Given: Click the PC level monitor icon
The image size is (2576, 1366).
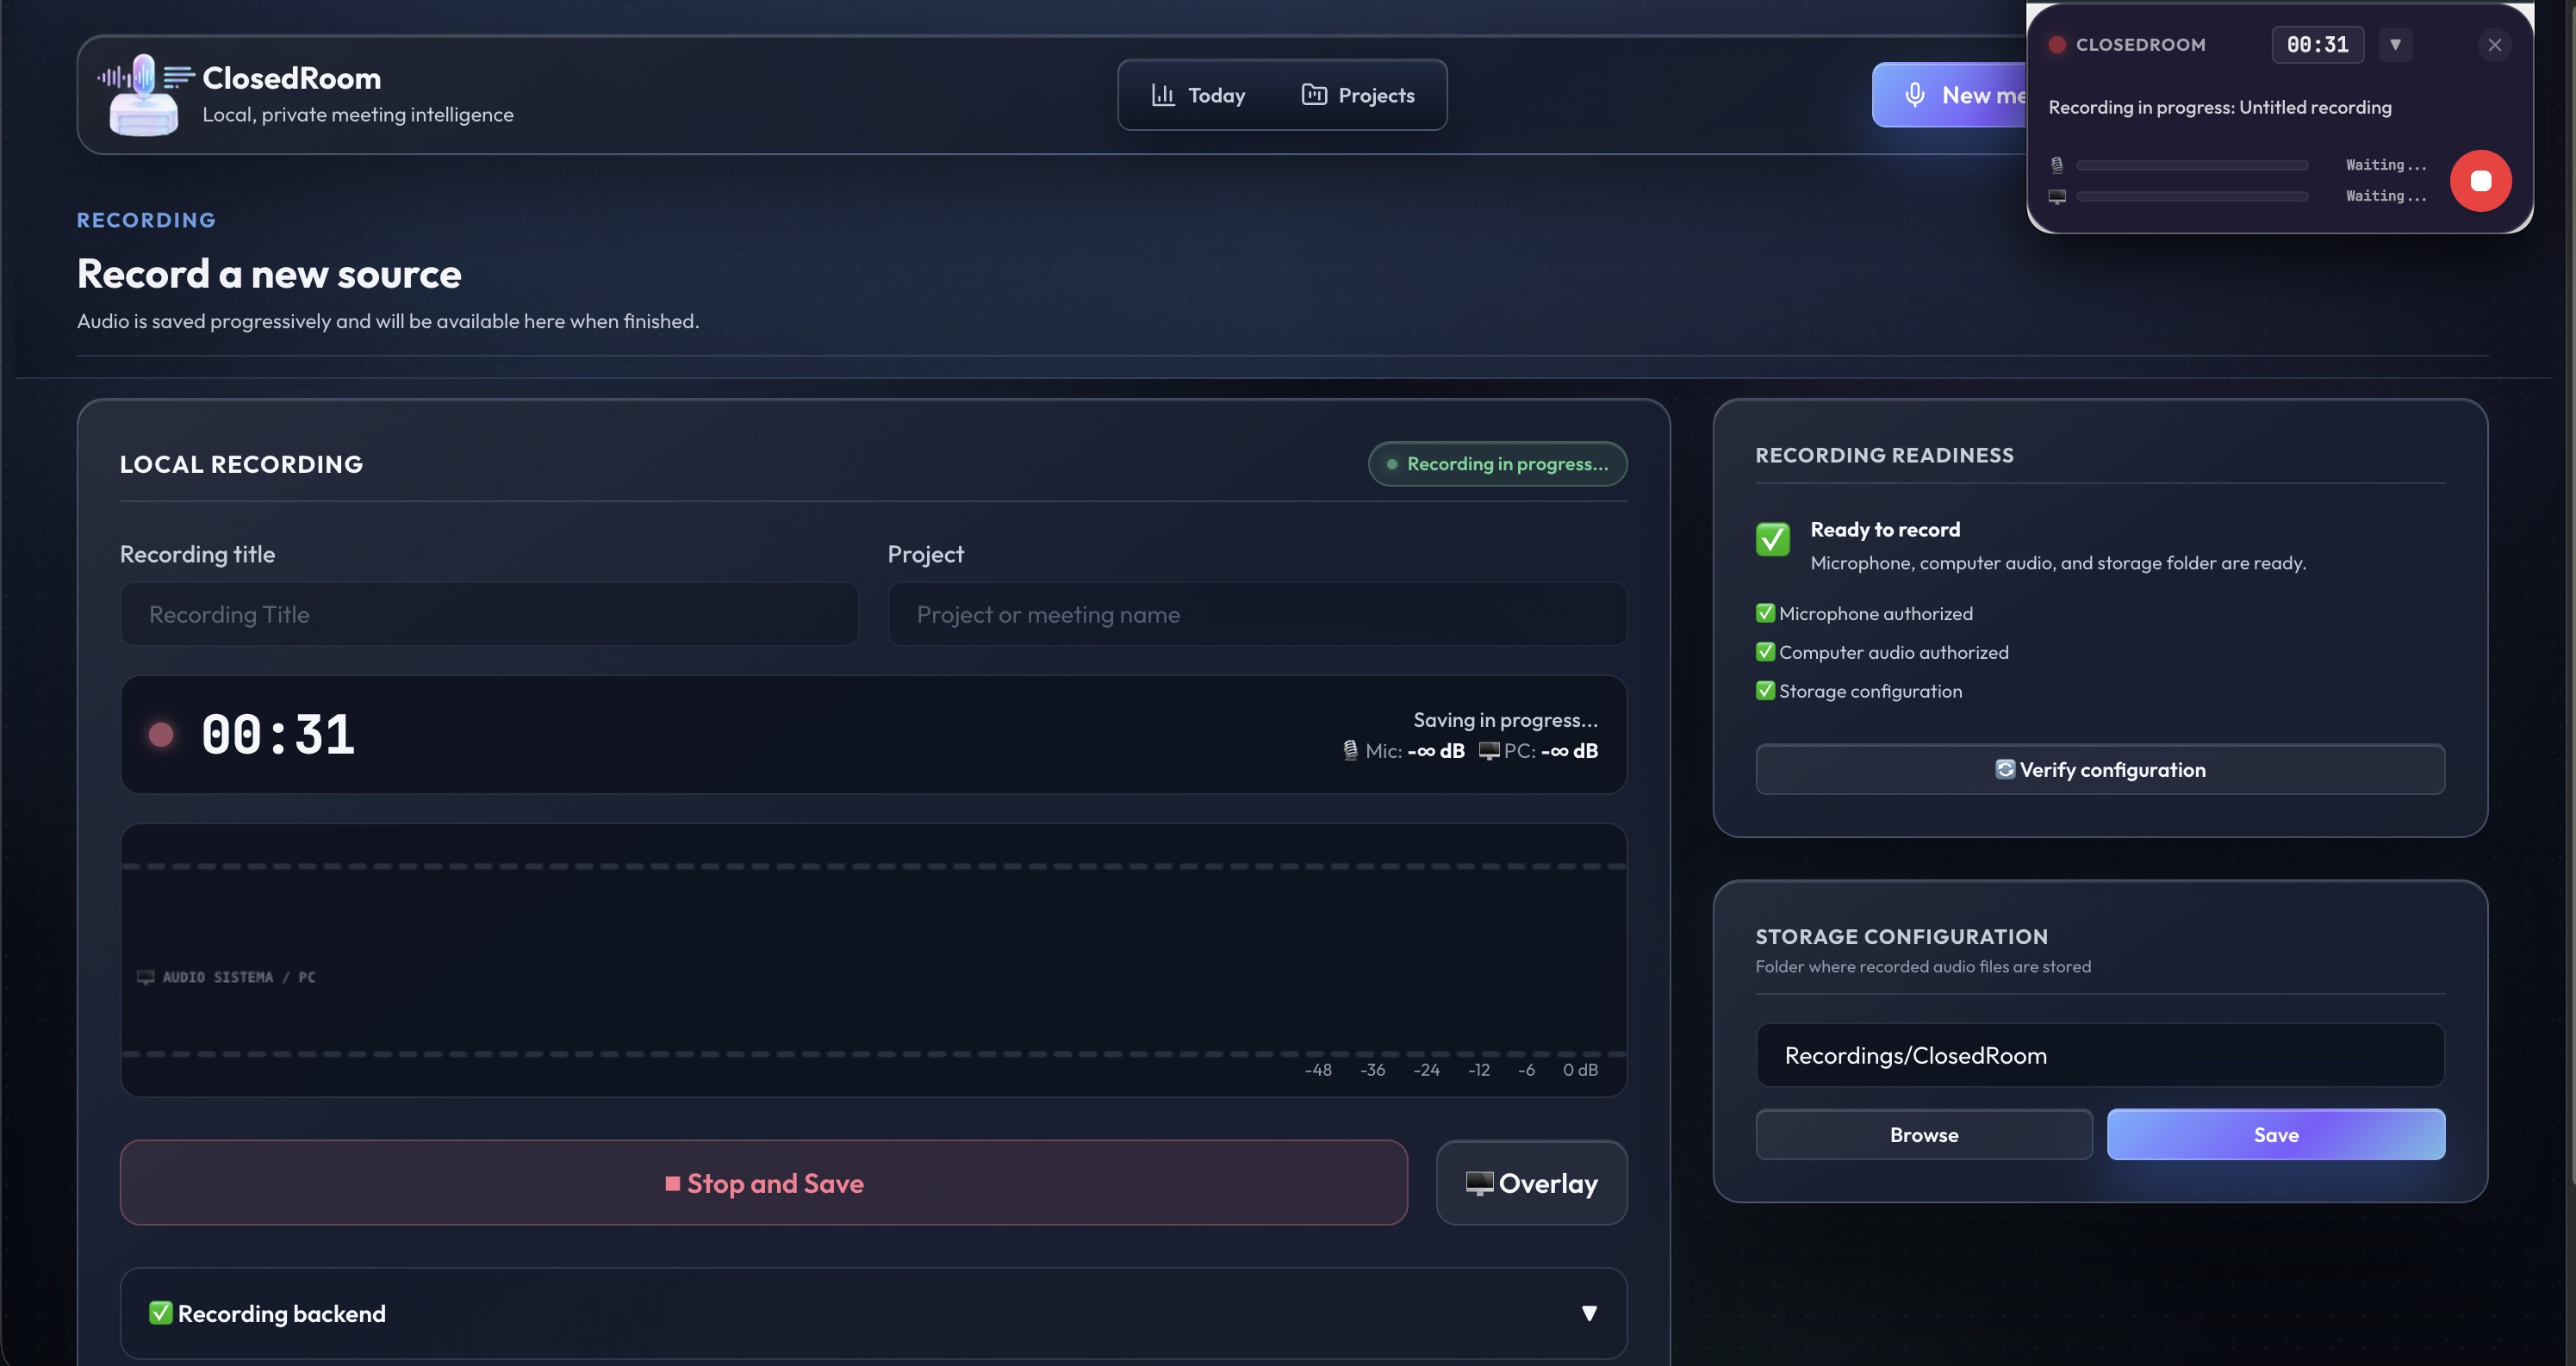Looking at the screenshot, I should (1489, 750).
